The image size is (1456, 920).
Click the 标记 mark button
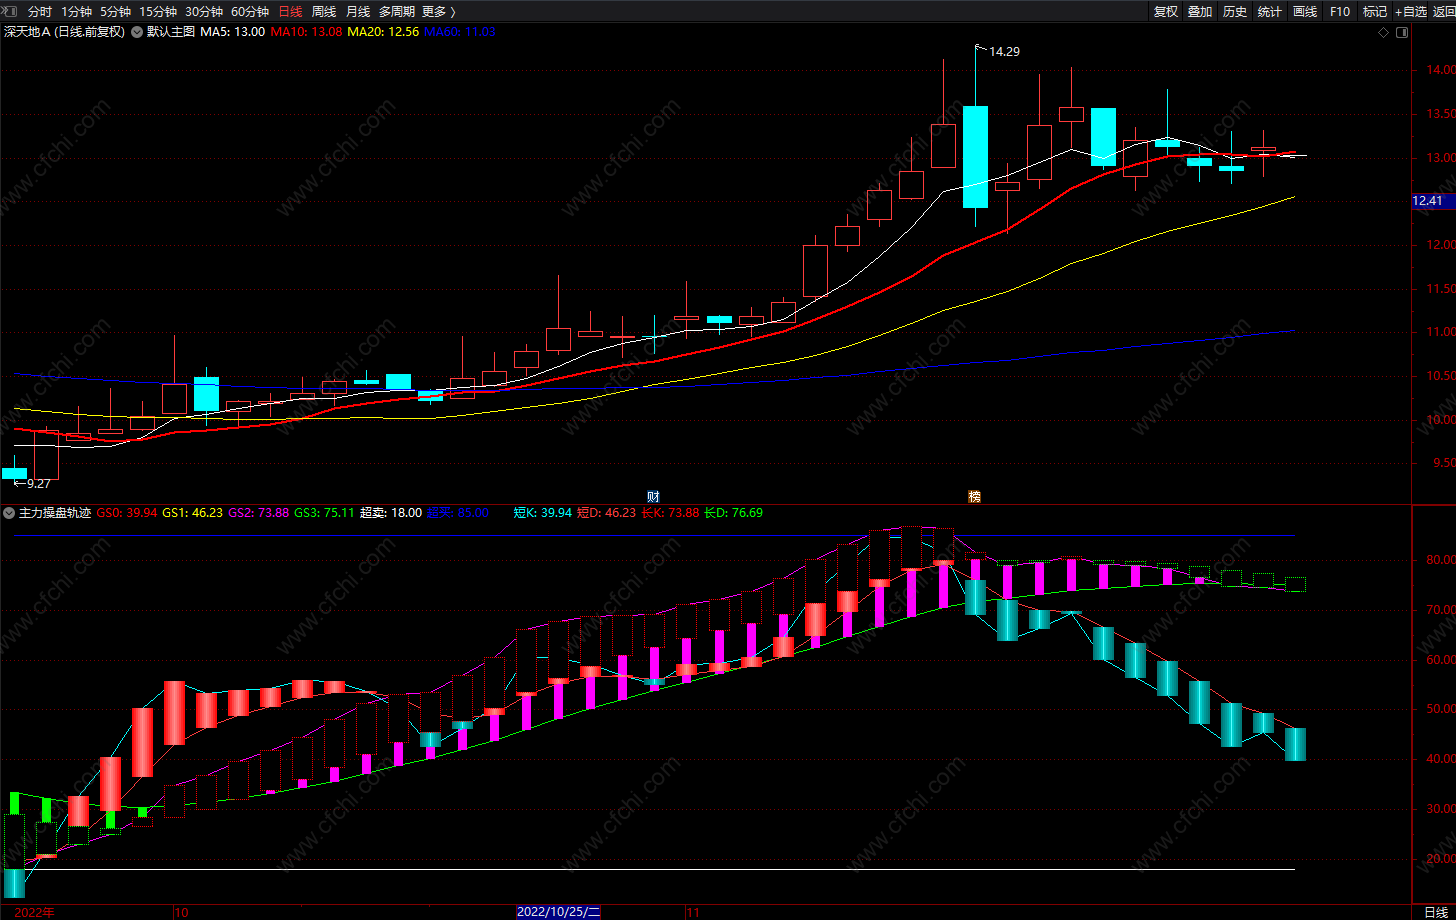tap(1375, 12)
